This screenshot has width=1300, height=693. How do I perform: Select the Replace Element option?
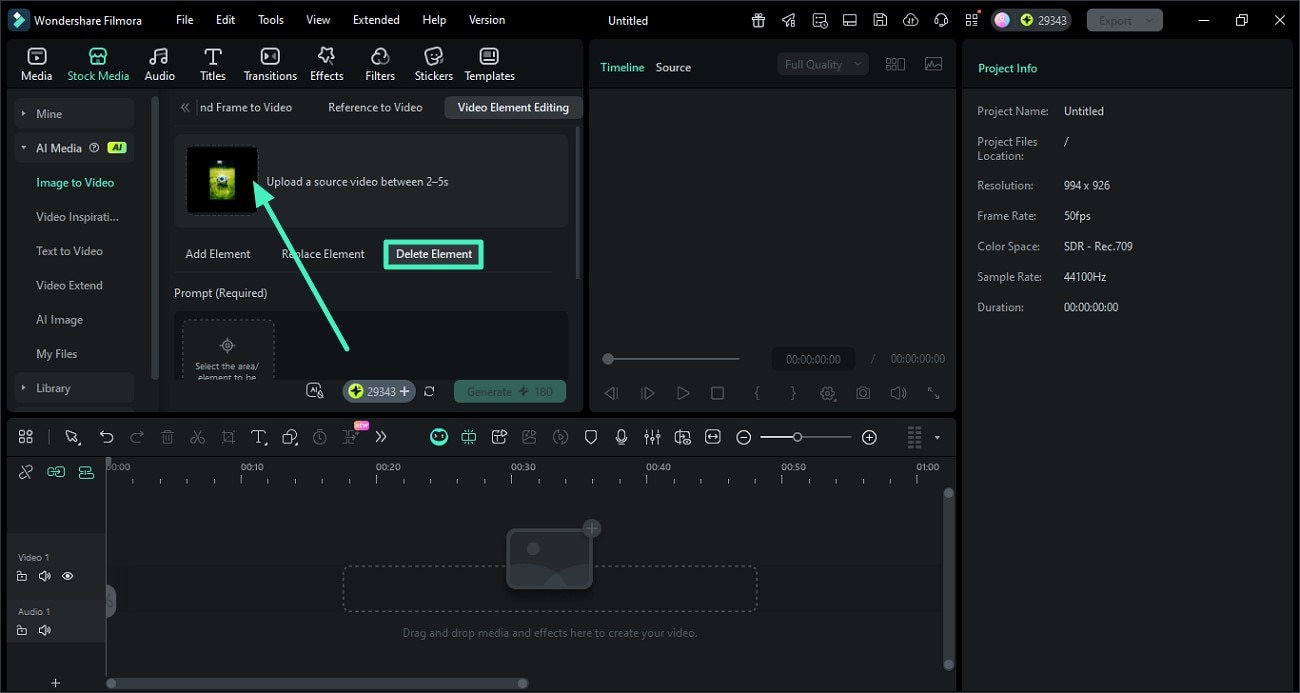(323, 254)
